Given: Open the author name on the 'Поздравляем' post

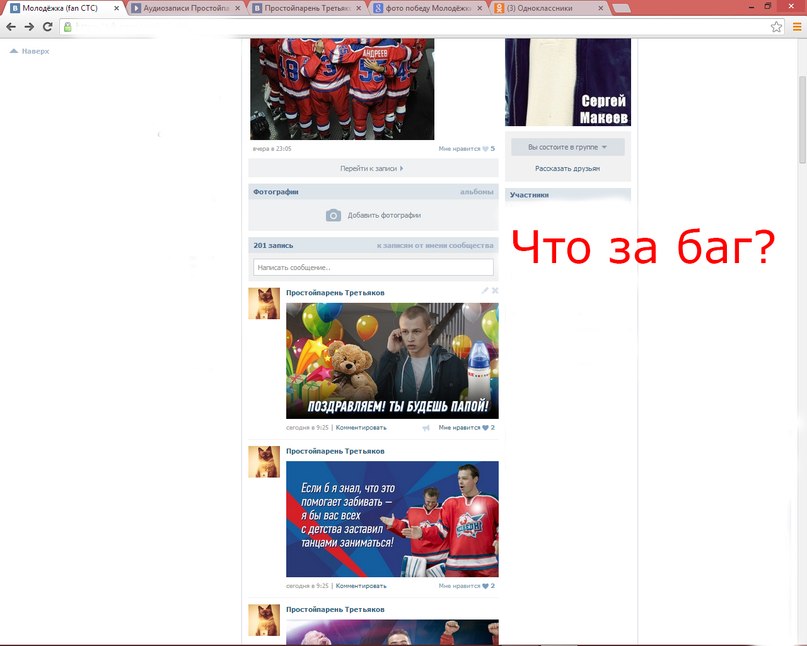Looking at the screenshot, I should [x=335, y=292].
